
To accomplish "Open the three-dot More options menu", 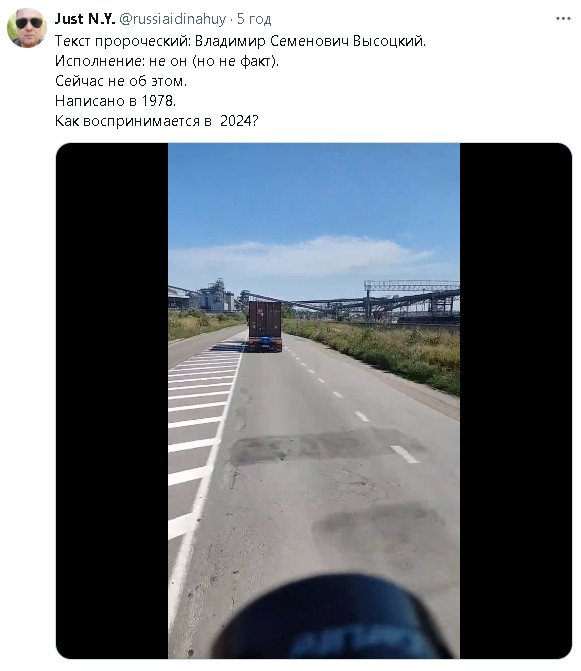I will pyautogui.click(x=563, y=19).
